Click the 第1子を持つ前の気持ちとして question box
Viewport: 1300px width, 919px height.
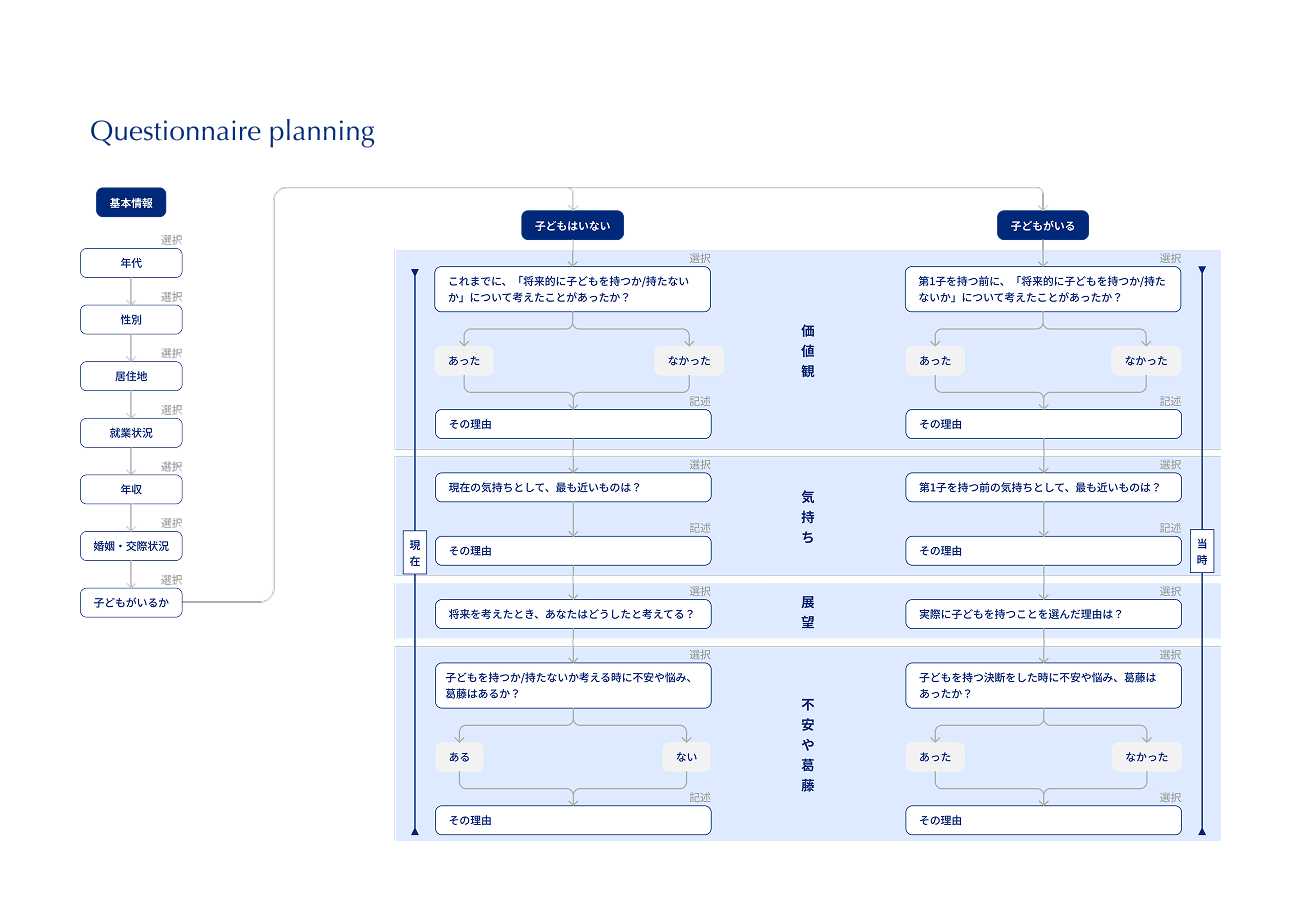(1043, 488)
